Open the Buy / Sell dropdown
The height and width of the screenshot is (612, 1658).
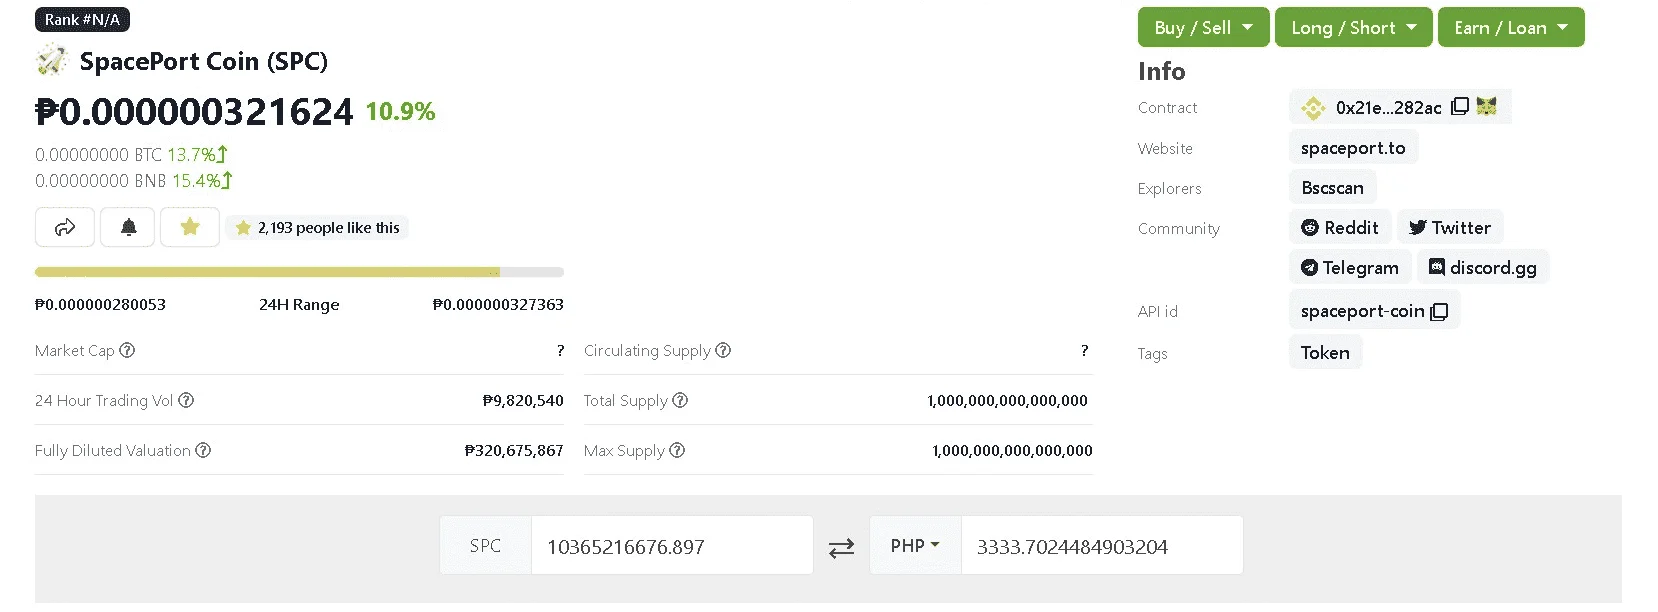(x=1203, y=27)
